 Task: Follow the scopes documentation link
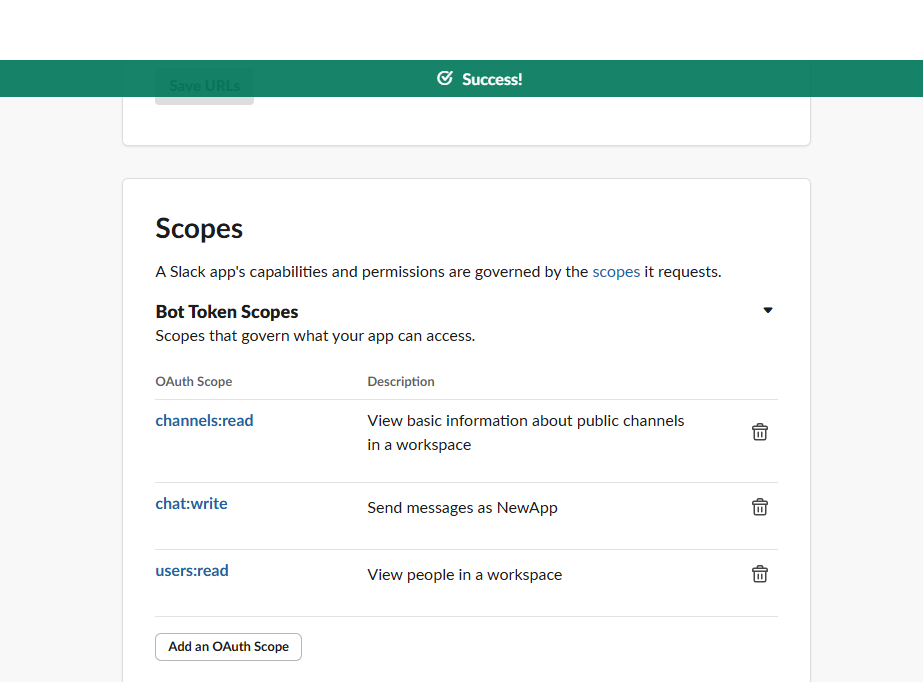(616, 271)
